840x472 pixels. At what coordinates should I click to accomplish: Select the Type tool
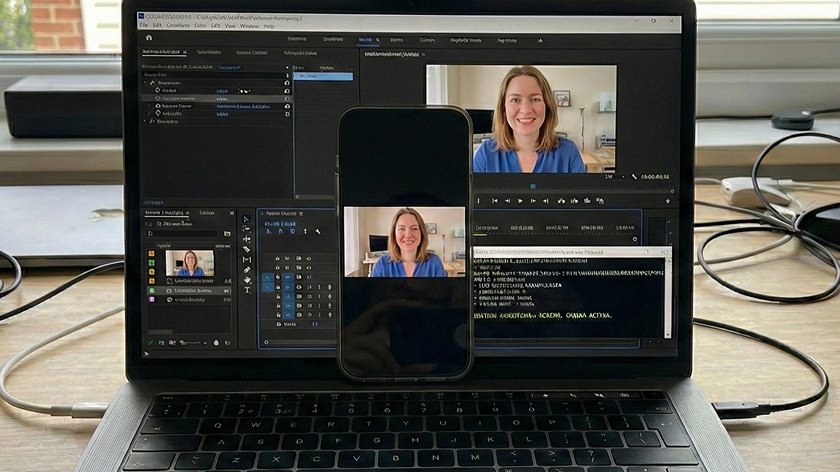click(246, 290)
